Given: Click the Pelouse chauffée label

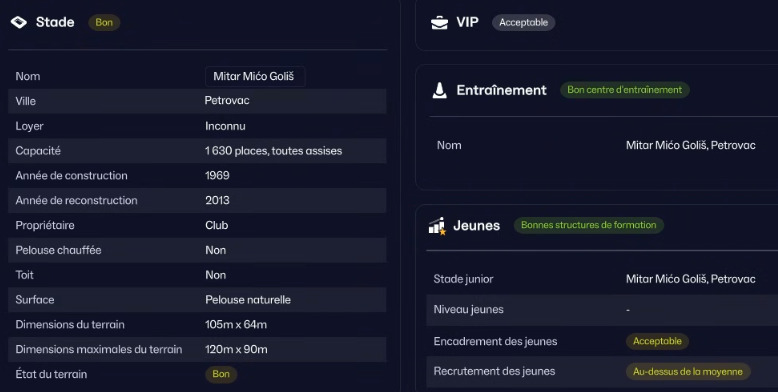Looking at the screenshot, I should pos(59,250).
